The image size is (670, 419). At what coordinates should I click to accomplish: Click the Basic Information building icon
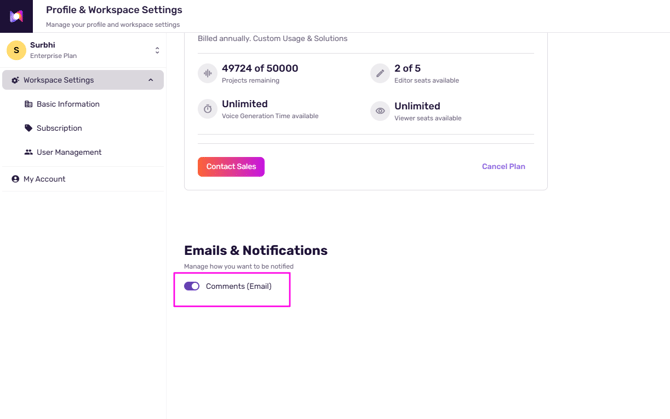coord(28,104)
